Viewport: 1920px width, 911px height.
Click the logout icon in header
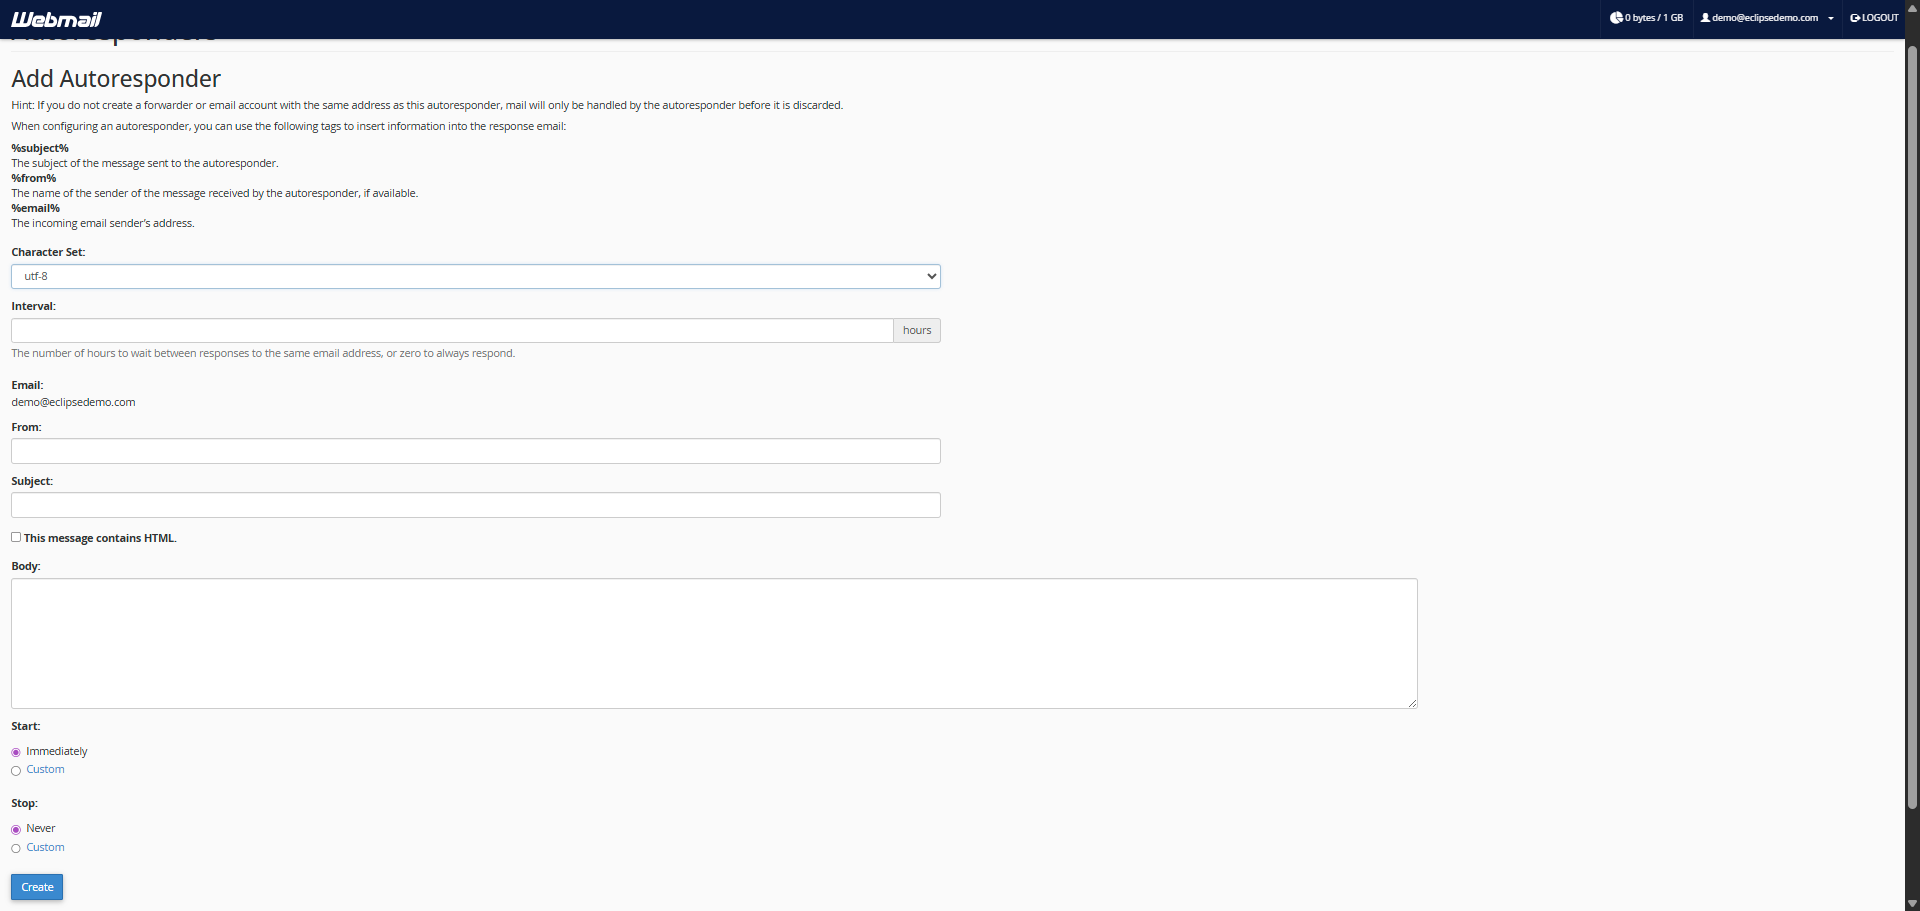coord(1855,18)
